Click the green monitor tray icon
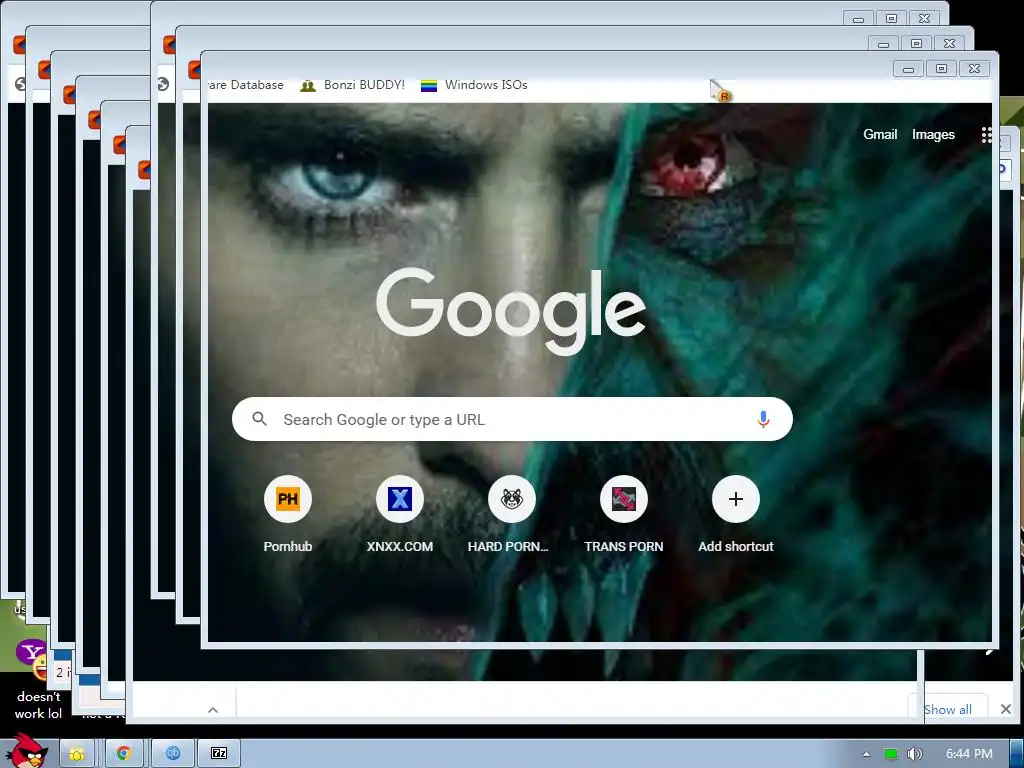Viewport: 1024px width, 768px height. 890,754
